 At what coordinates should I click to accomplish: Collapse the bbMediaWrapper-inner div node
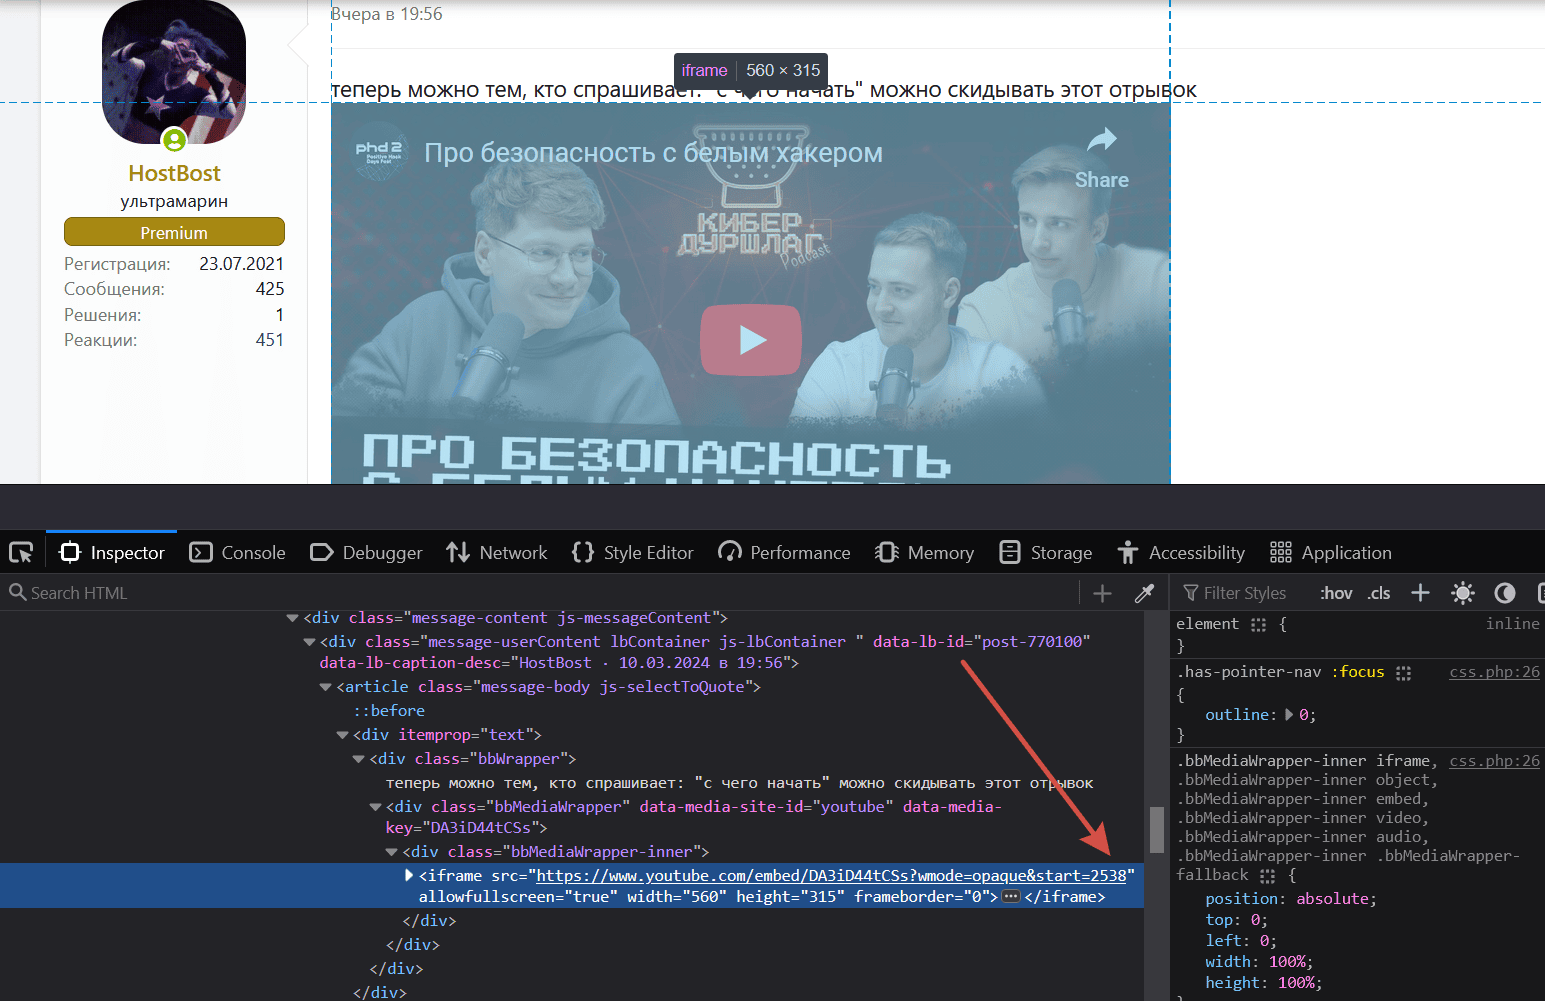pyautogui.click(x=391, y=852)
